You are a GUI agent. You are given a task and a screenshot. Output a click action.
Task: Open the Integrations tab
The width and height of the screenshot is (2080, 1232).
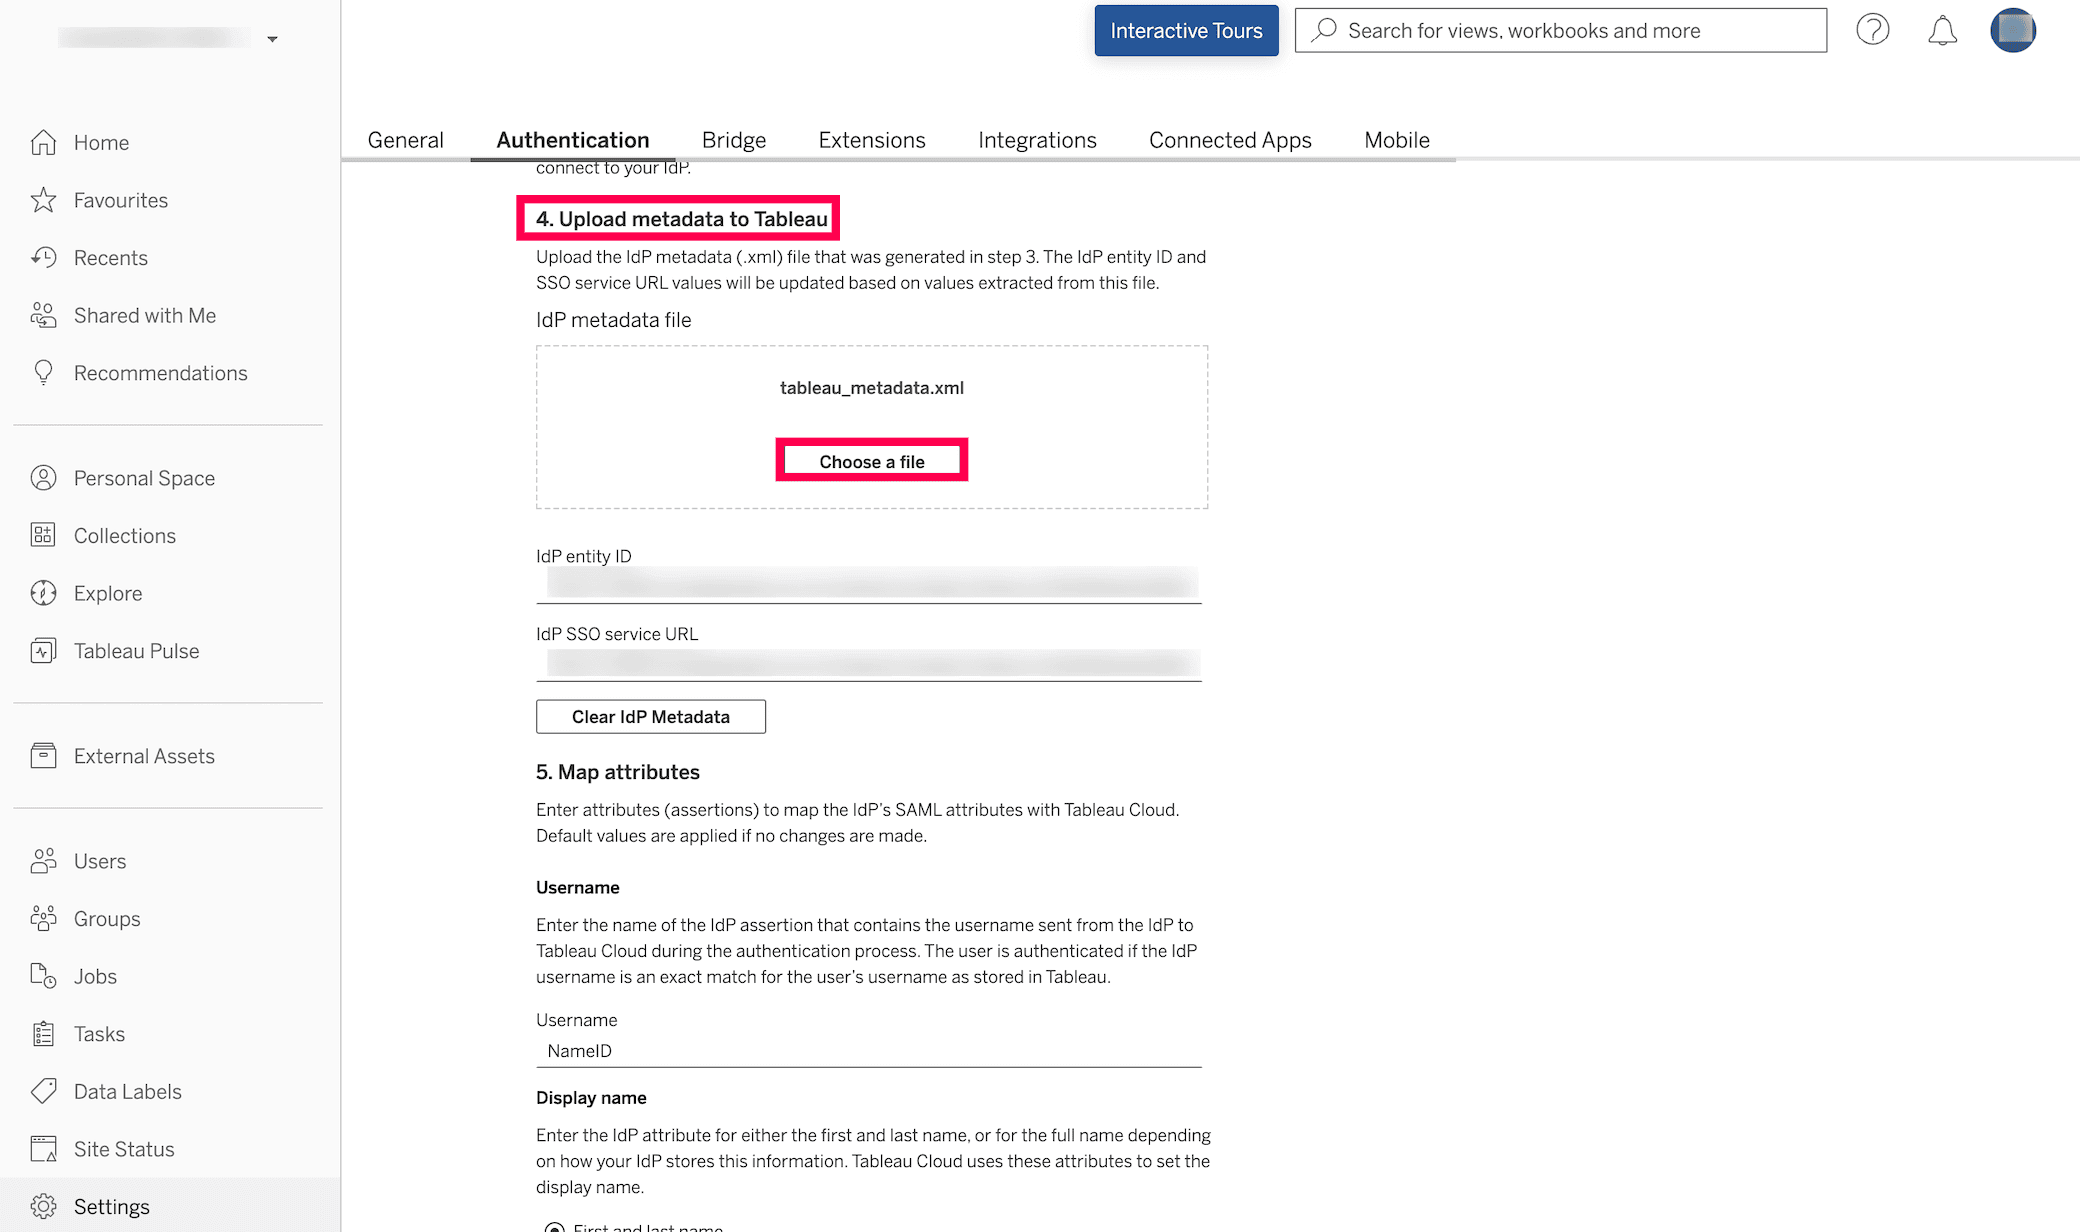(1036, 139)
